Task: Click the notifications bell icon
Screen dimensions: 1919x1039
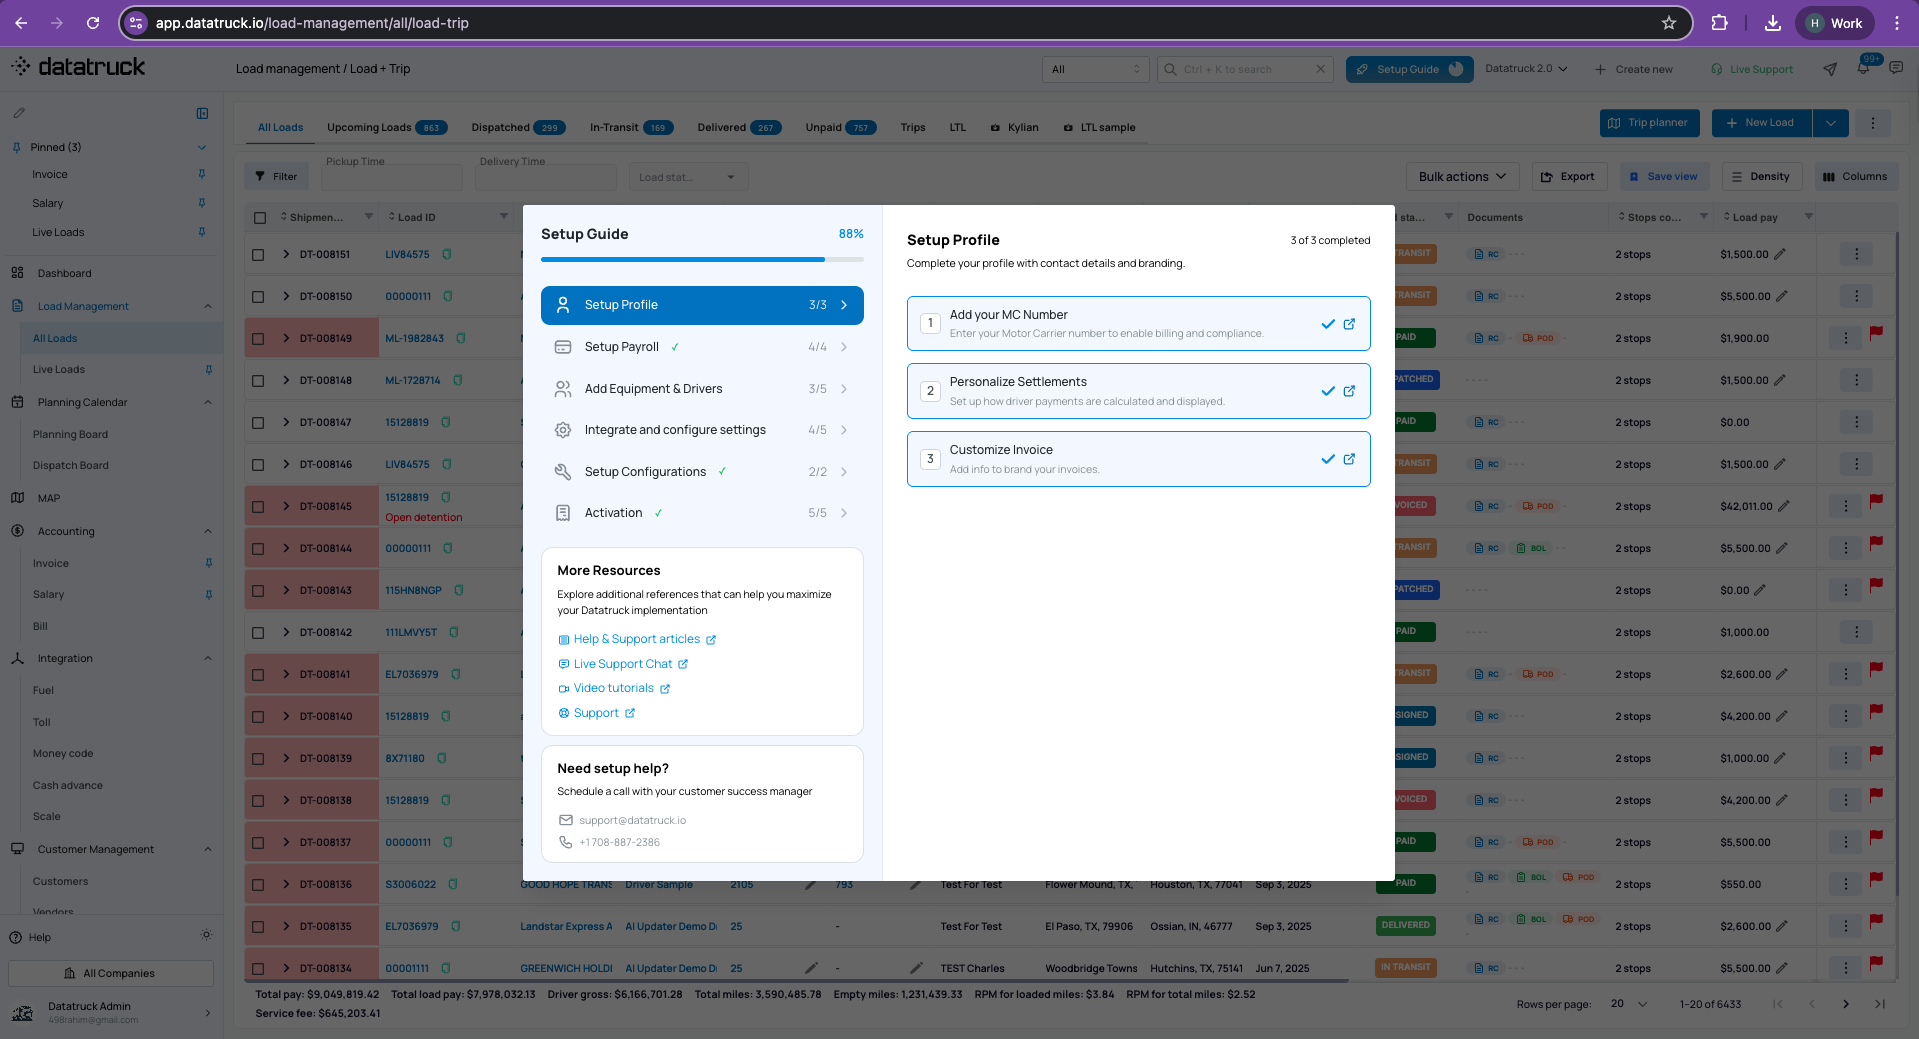Action: 1863,69
